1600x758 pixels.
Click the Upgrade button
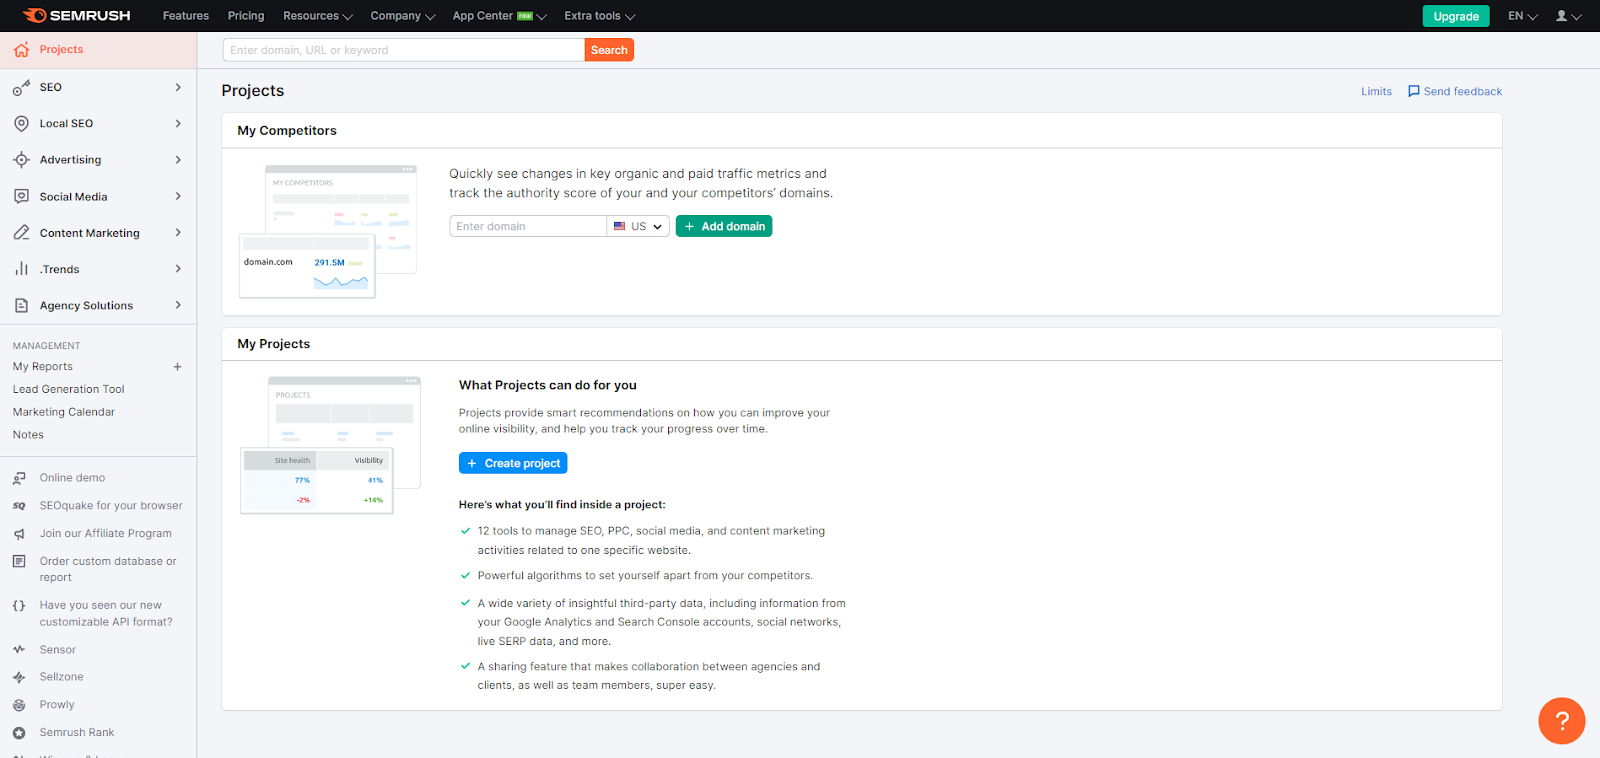click(1456, 16)
